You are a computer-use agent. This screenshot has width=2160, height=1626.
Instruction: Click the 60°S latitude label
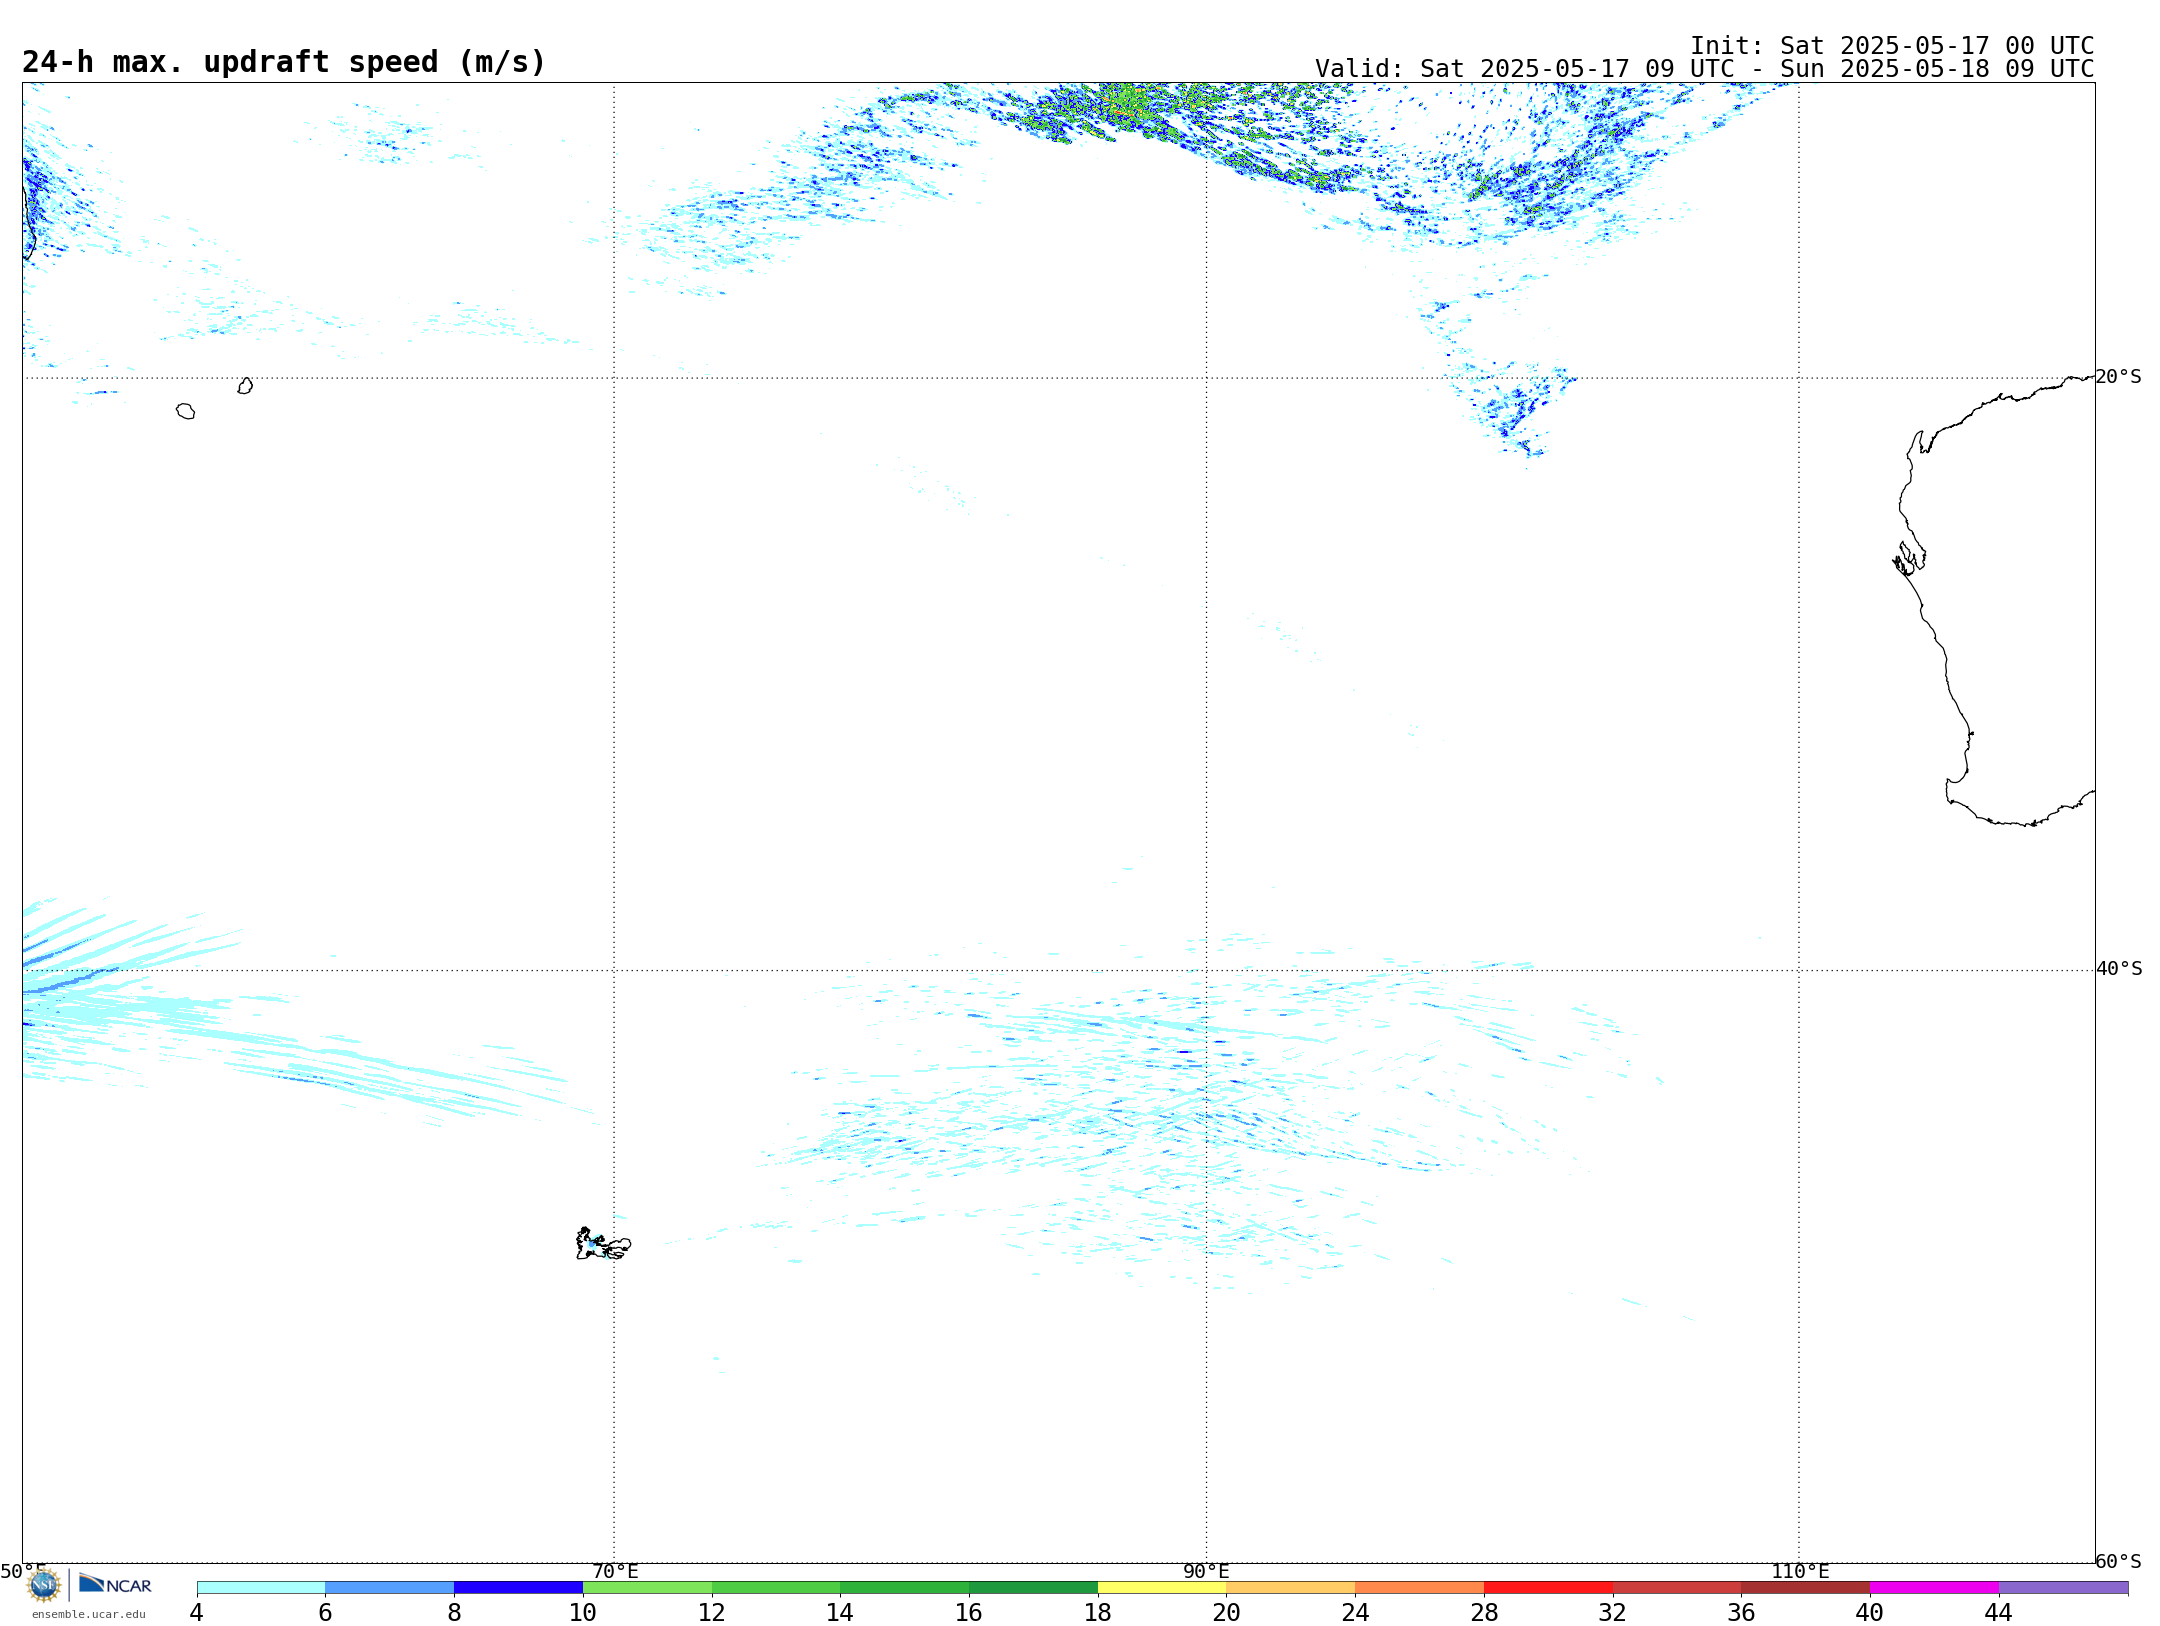click(2119, 1561)
